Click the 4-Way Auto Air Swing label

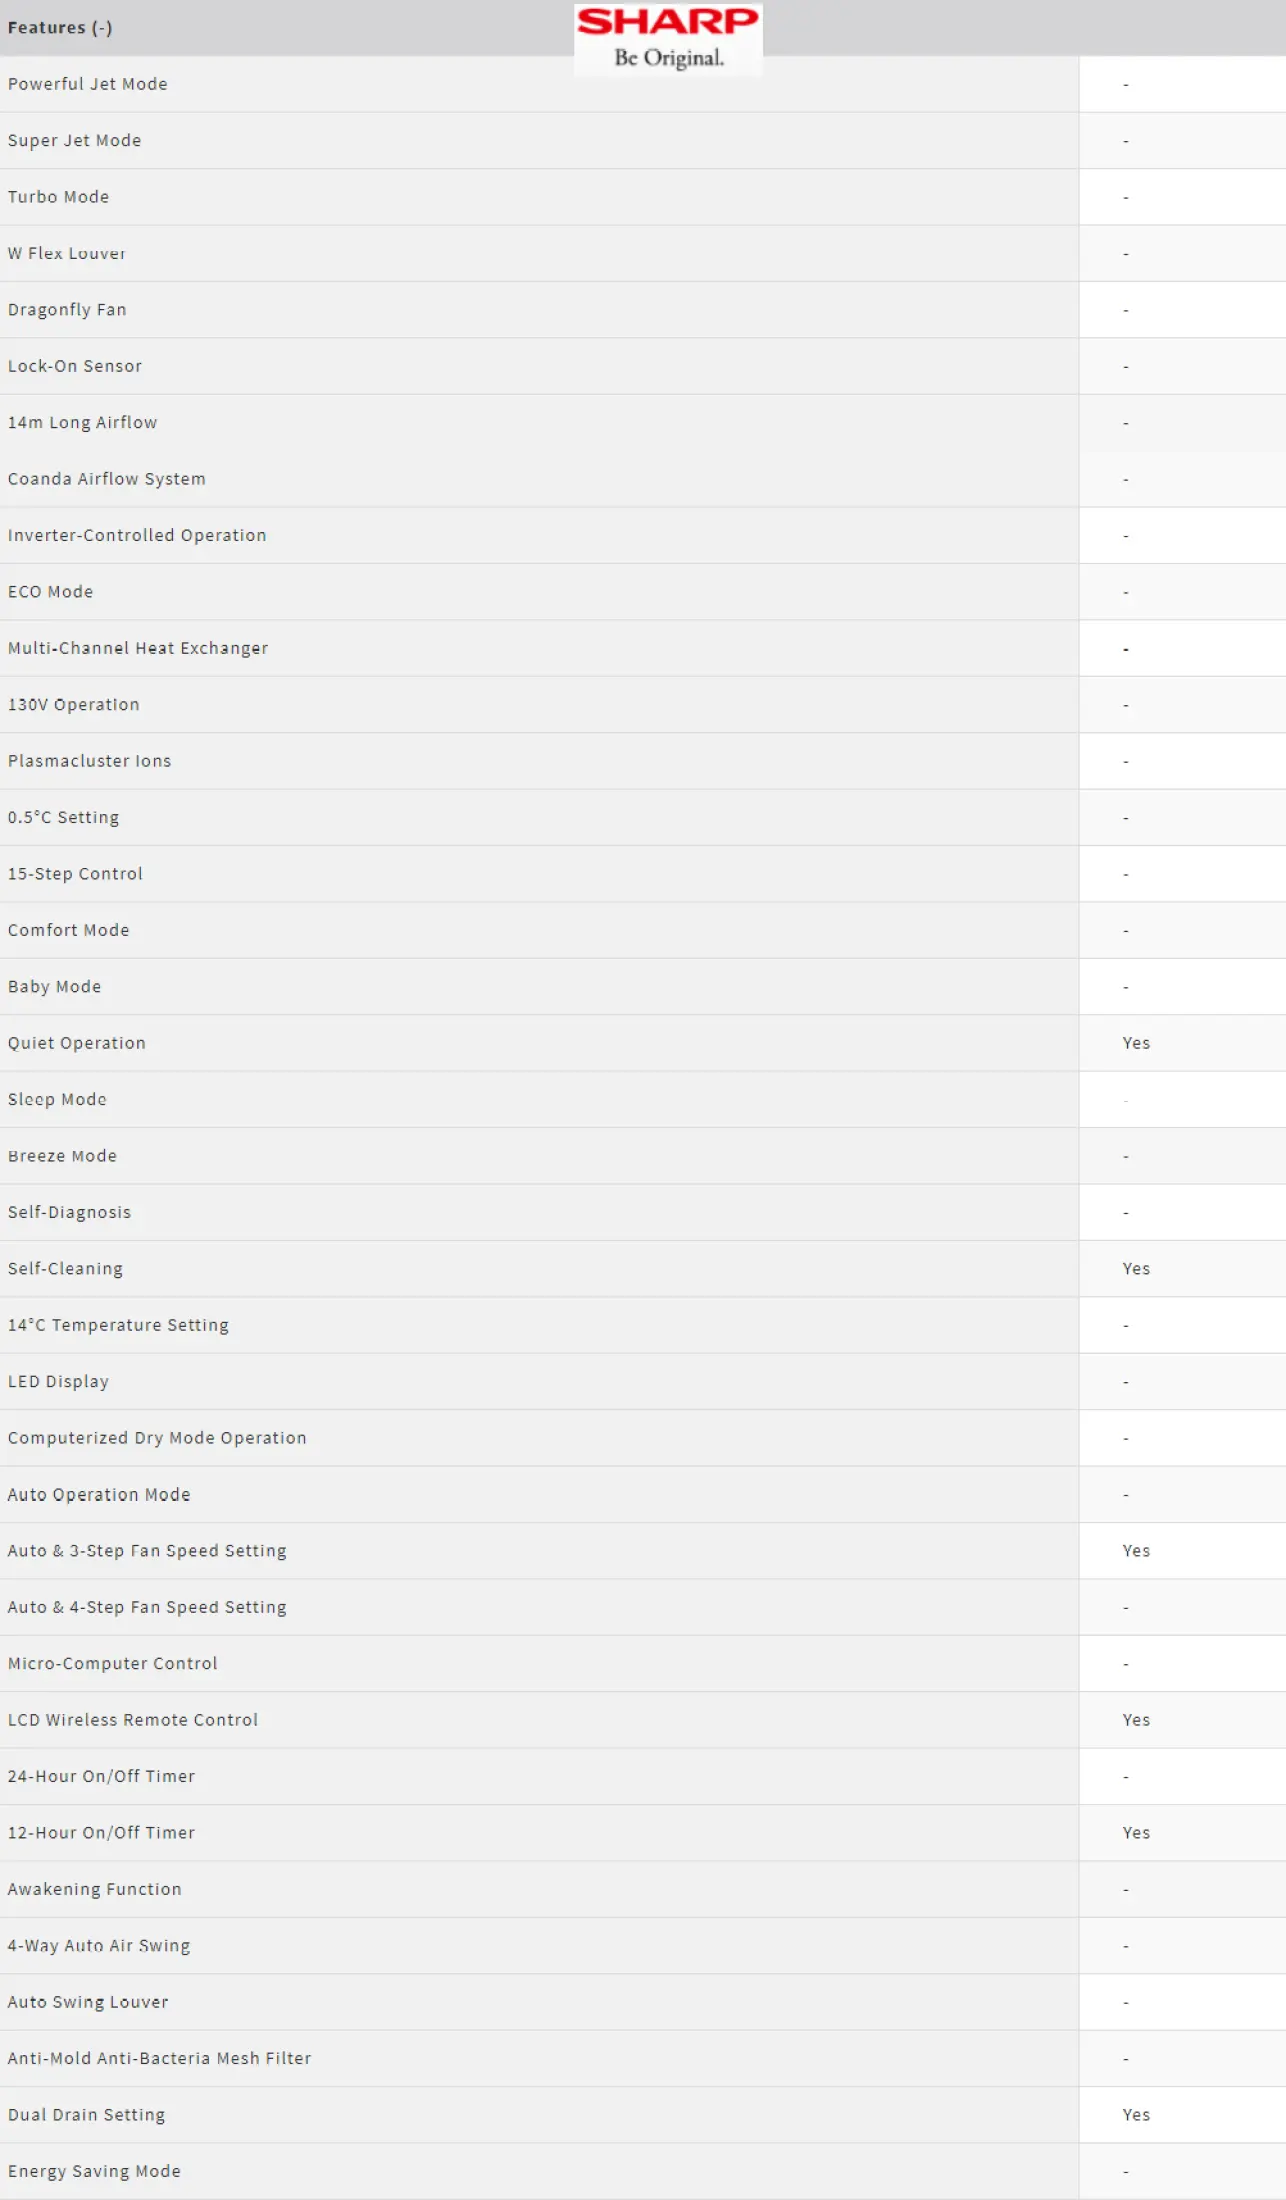coord(99,1946)
